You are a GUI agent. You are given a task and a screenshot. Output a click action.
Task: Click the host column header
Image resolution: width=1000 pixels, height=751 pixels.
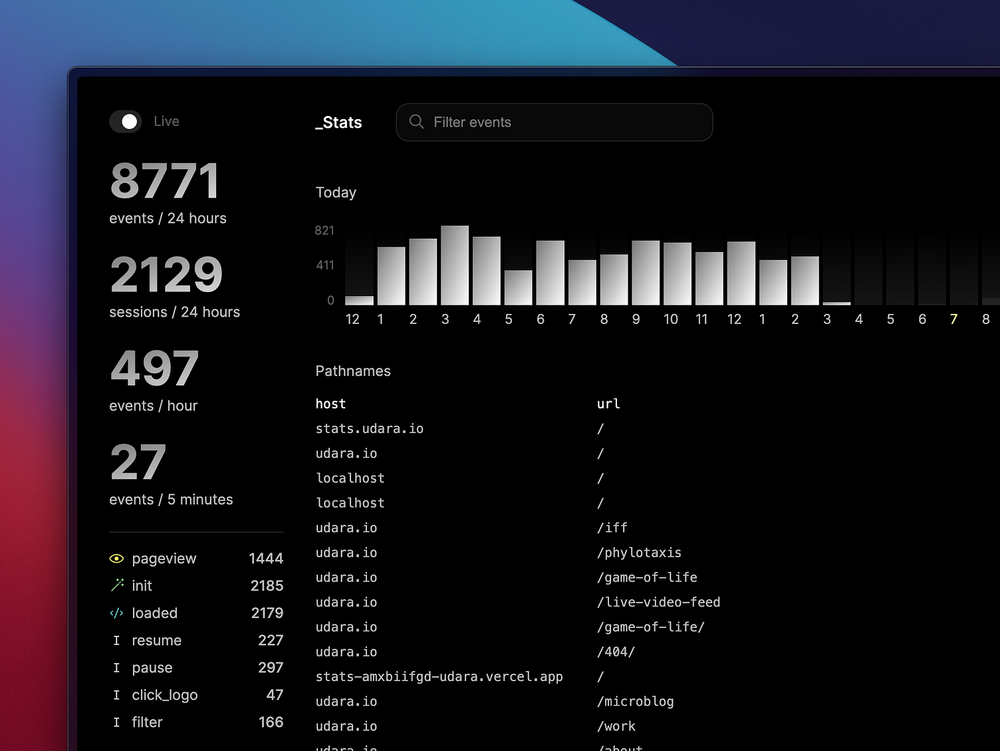(331, 404)
